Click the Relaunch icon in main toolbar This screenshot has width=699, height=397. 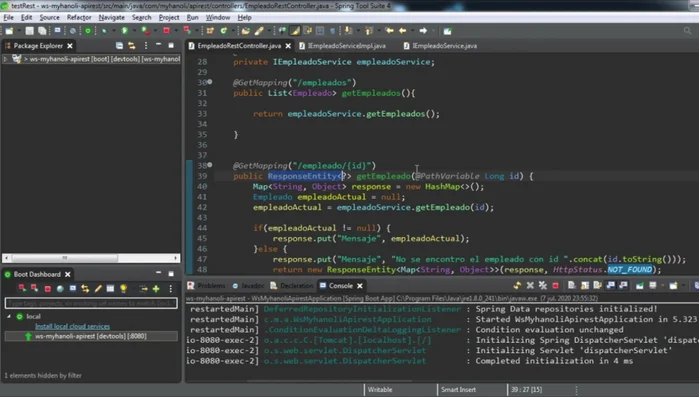[187, 31]
